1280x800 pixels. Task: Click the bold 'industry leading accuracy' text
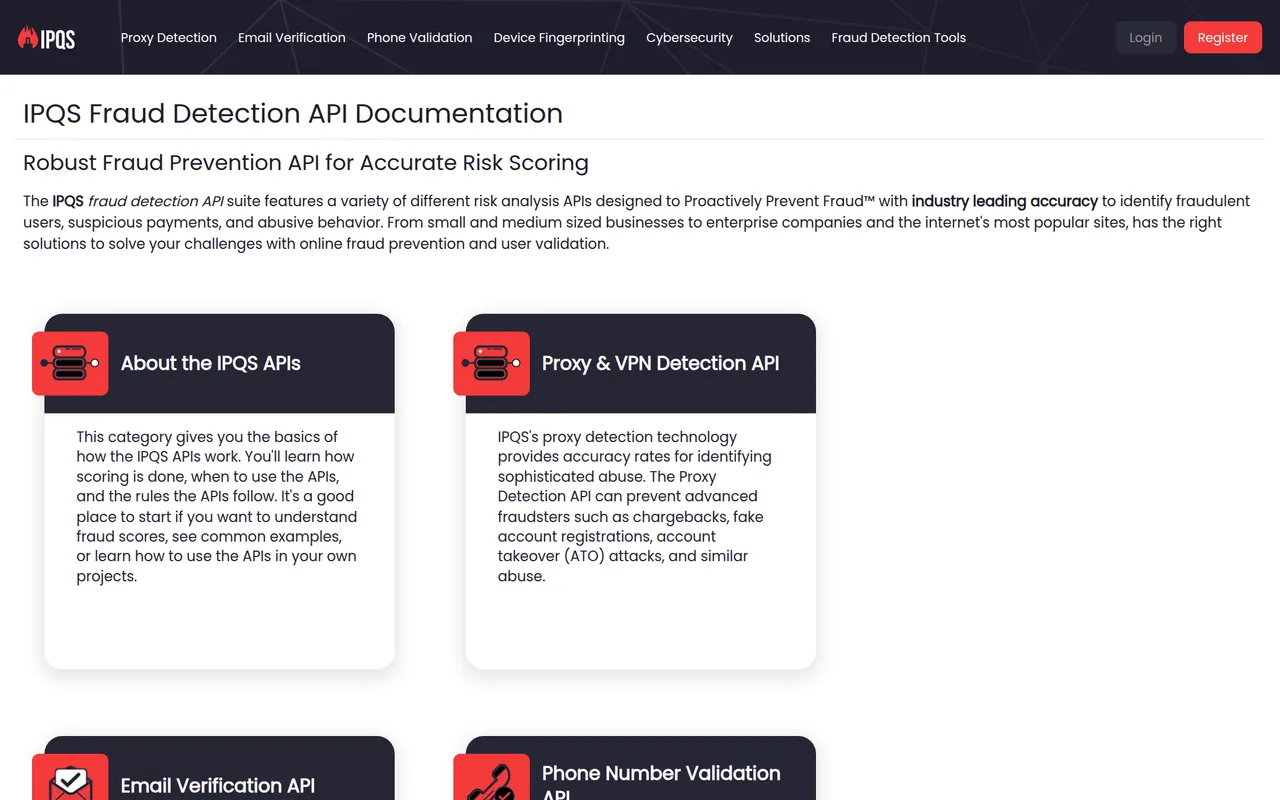[x=1005, y=201]
